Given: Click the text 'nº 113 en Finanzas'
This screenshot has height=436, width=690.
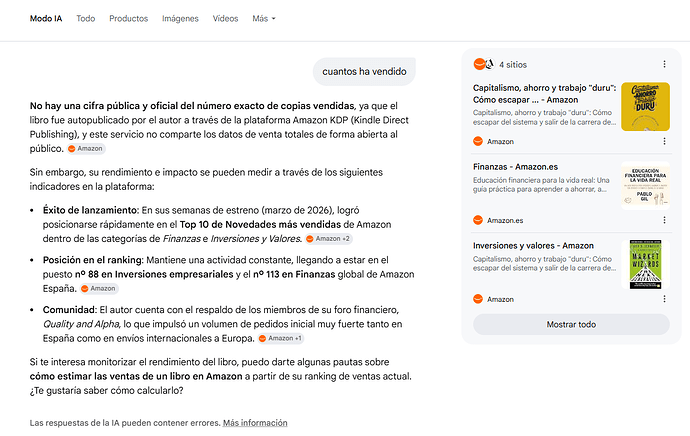Looking at the screenshot, I should point(294,274).
